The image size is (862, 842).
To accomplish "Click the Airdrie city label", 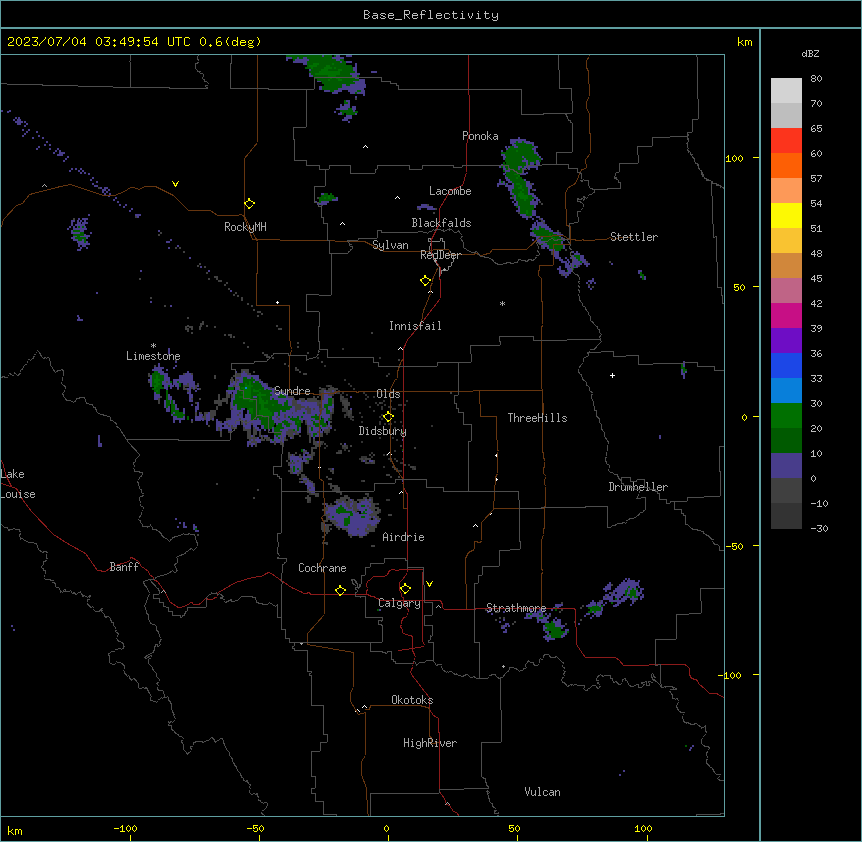I will pyautogui.click(x=403, y=537).
